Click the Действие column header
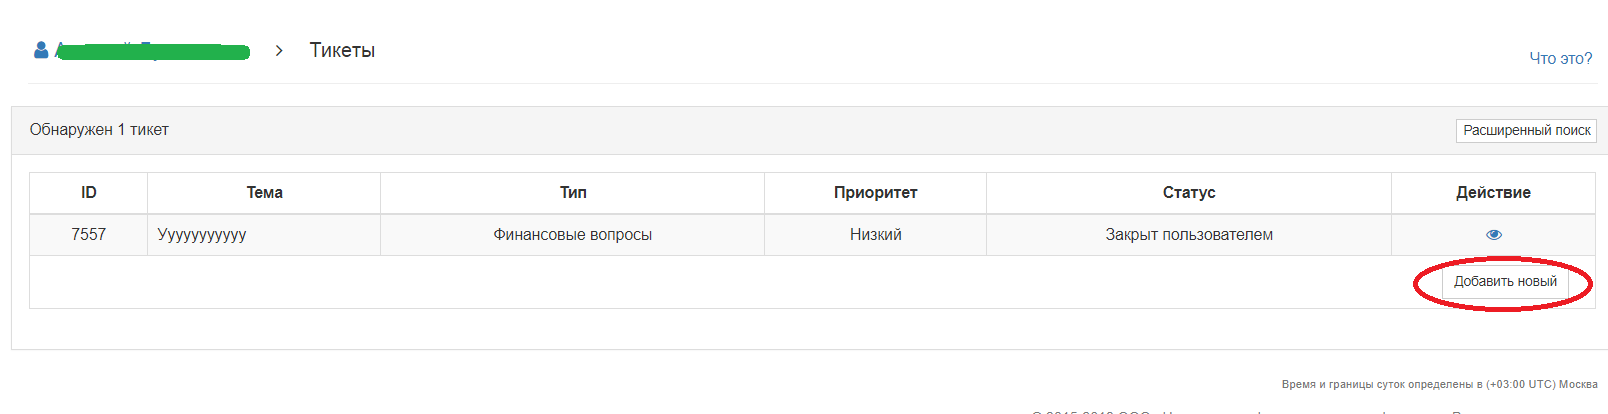Screen dimensions: 1608x414 pos(1493,193)
